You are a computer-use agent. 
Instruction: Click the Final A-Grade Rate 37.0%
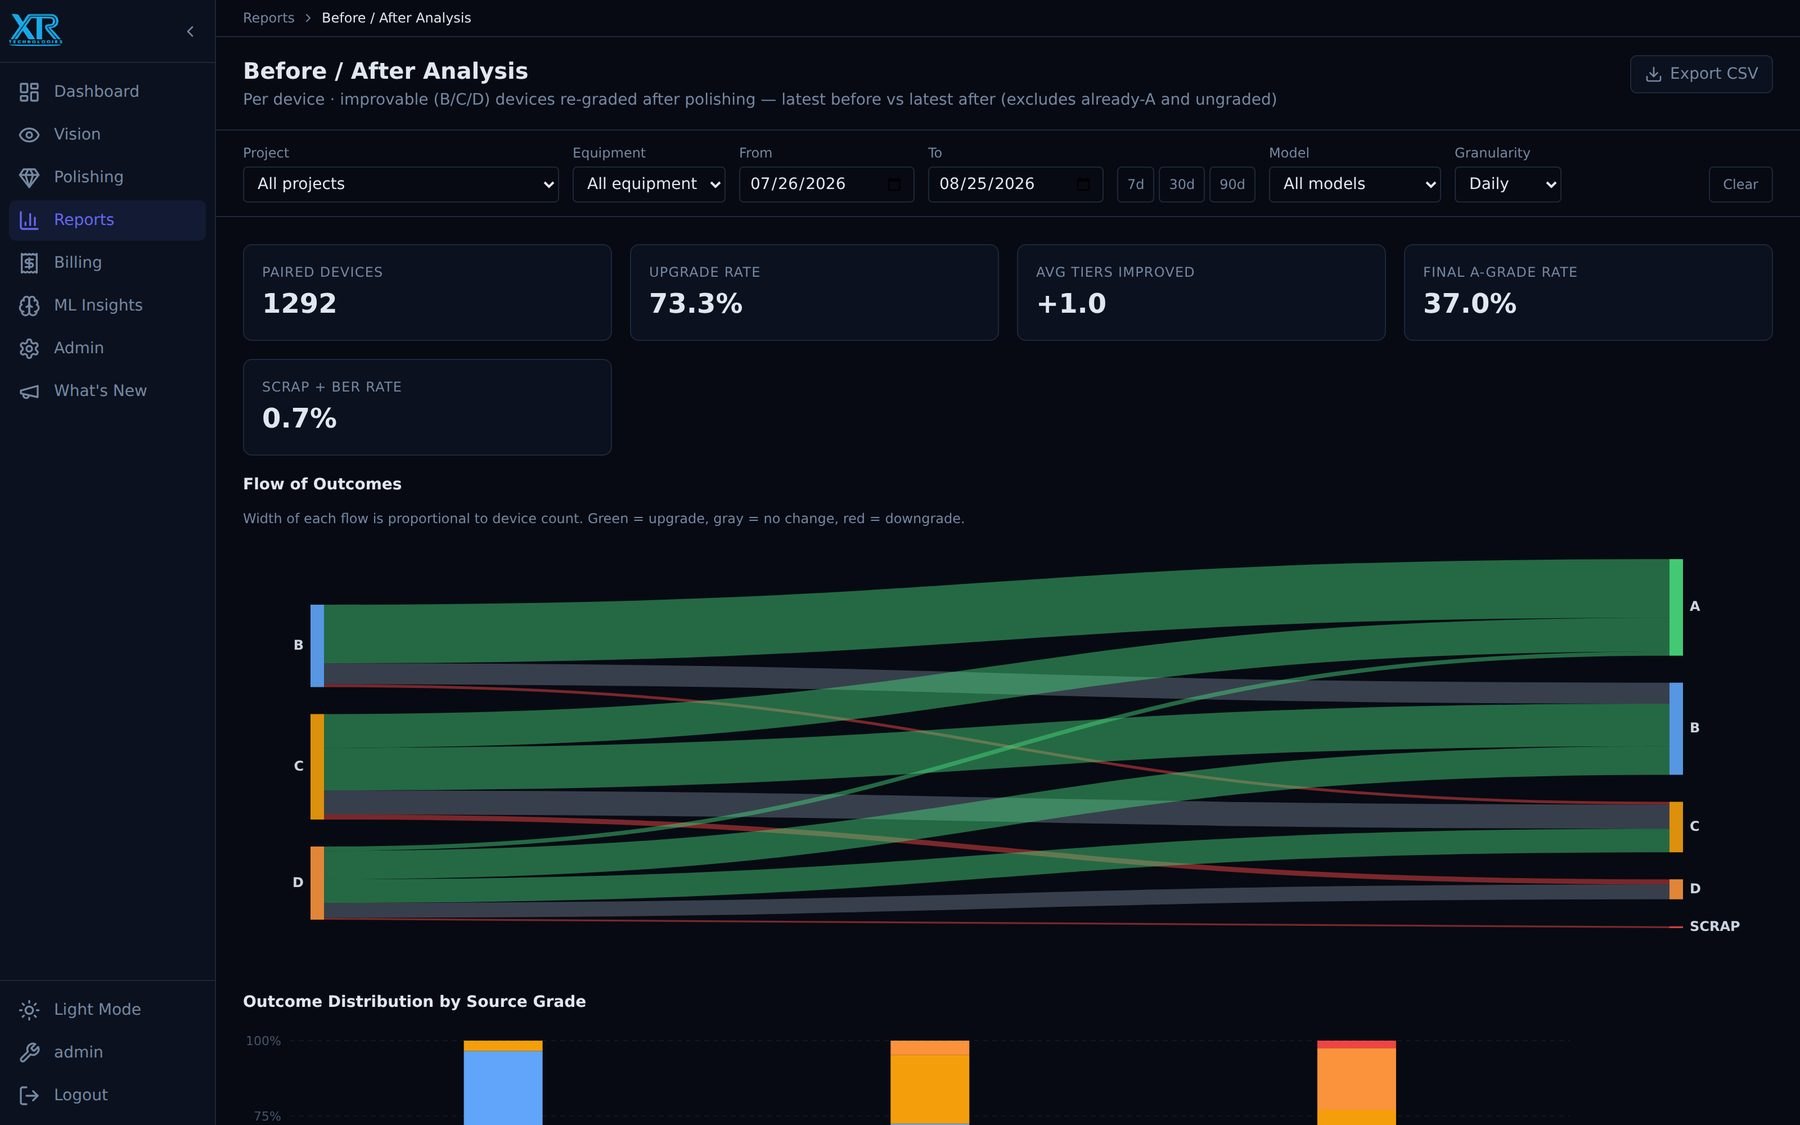coord(1470,304)
